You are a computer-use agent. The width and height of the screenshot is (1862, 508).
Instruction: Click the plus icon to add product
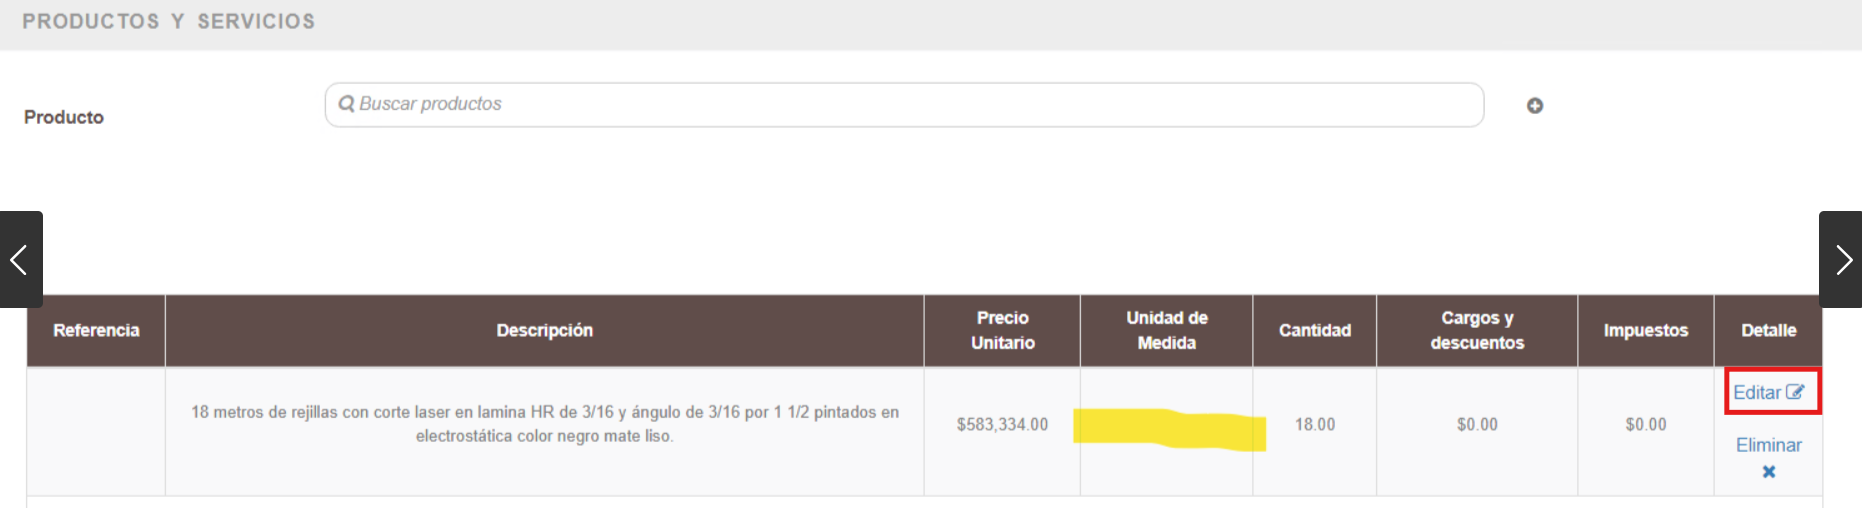[1534, 105]
